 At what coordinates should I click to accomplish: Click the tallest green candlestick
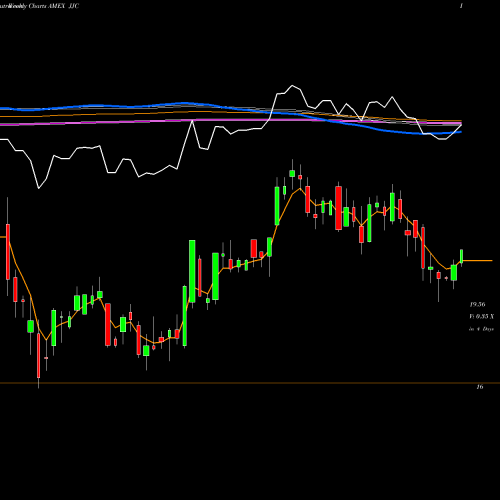[192, 271]
